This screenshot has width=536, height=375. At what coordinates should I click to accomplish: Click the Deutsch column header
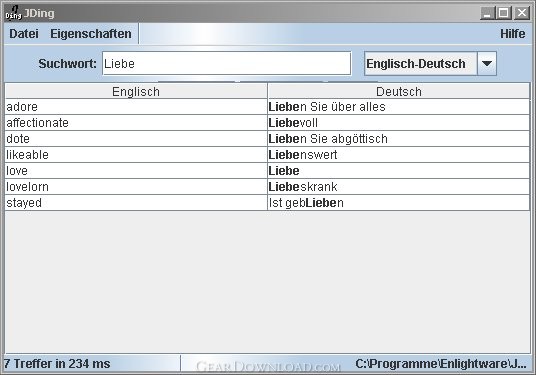point(399,91)
